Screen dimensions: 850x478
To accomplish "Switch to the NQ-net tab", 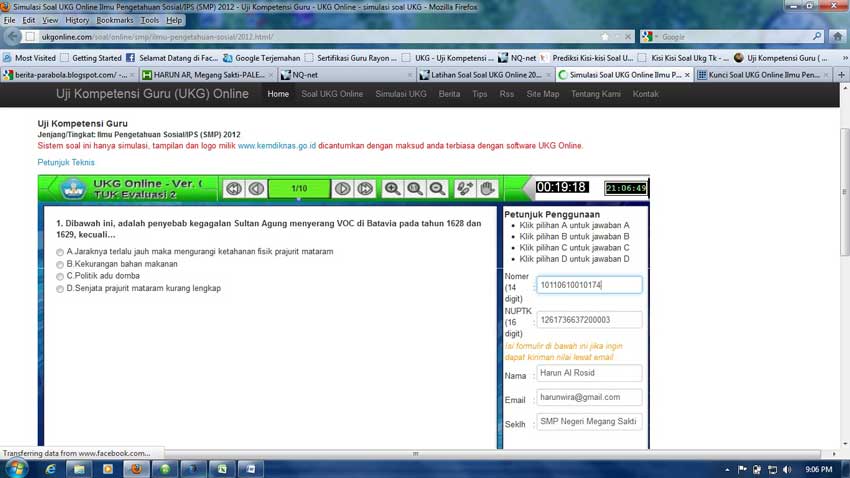I will tap(346, 75).
